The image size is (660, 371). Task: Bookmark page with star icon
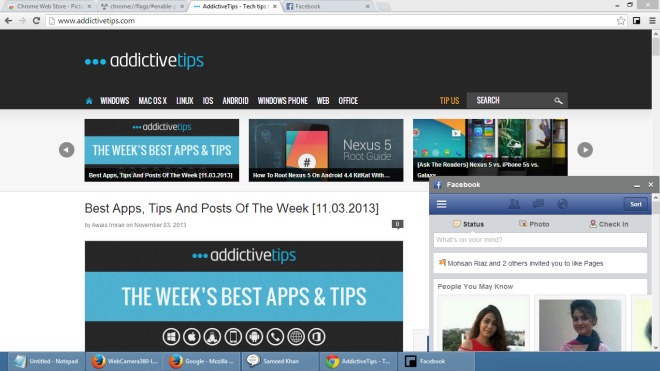(620, 21)
